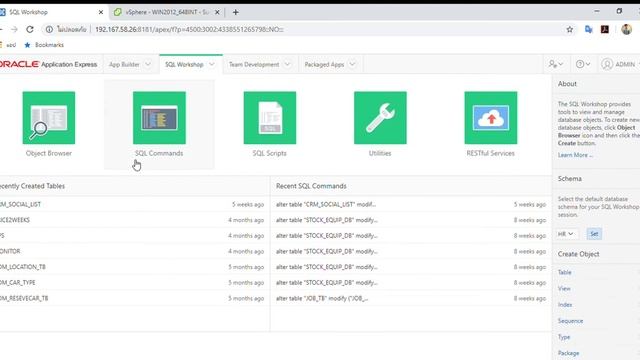Expand the App Builder dropdown arrow
This screenshot has height=360, width=640.
tap(148, 64)
